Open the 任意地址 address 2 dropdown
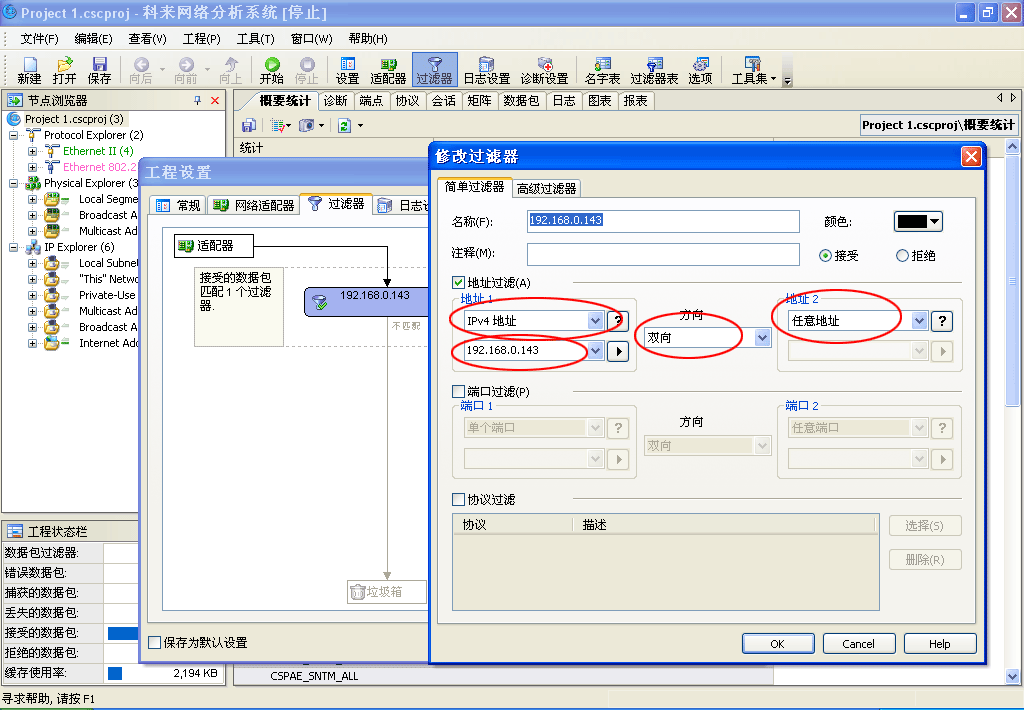1024x710 pixels. click(920, 321)
